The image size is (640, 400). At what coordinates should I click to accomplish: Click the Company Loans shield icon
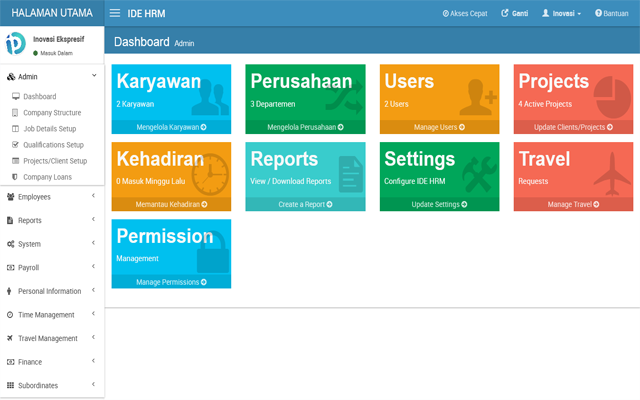point(15,177)
